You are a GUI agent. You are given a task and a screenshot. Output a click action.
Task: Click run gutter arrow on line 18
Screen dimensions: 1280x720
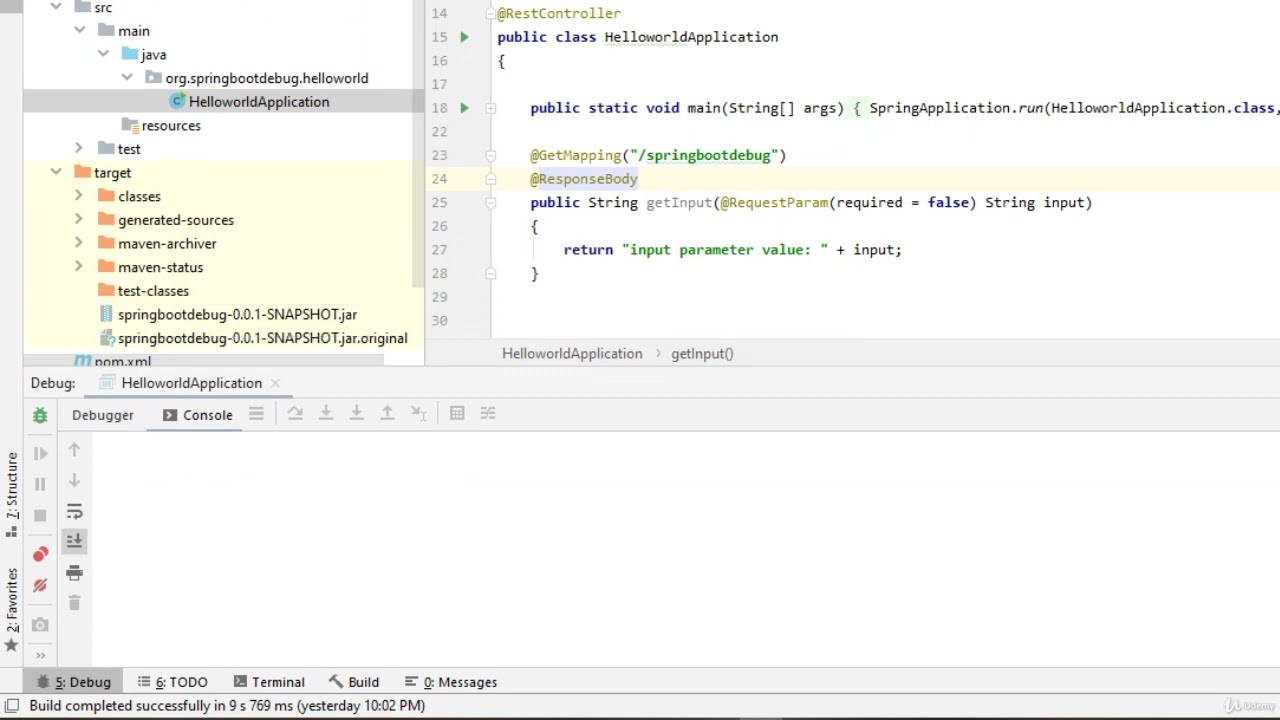(x=464, y=108)
